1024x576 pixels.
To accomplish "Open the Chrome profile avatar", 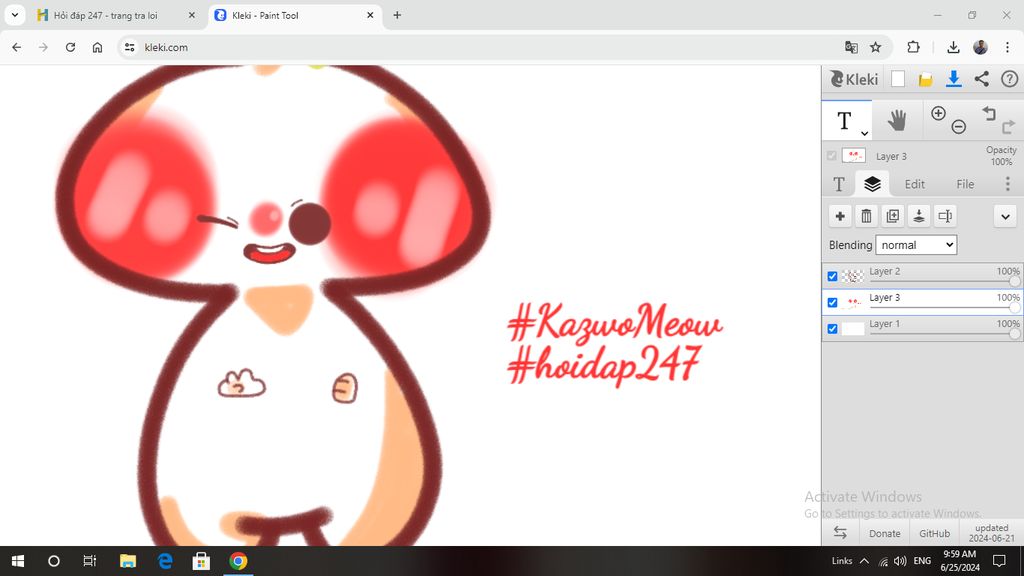I will tap(980, 47).
